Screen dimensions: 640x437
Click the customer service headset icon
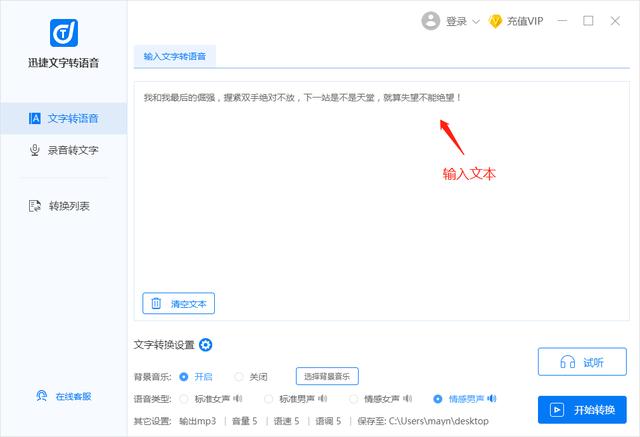42,396
